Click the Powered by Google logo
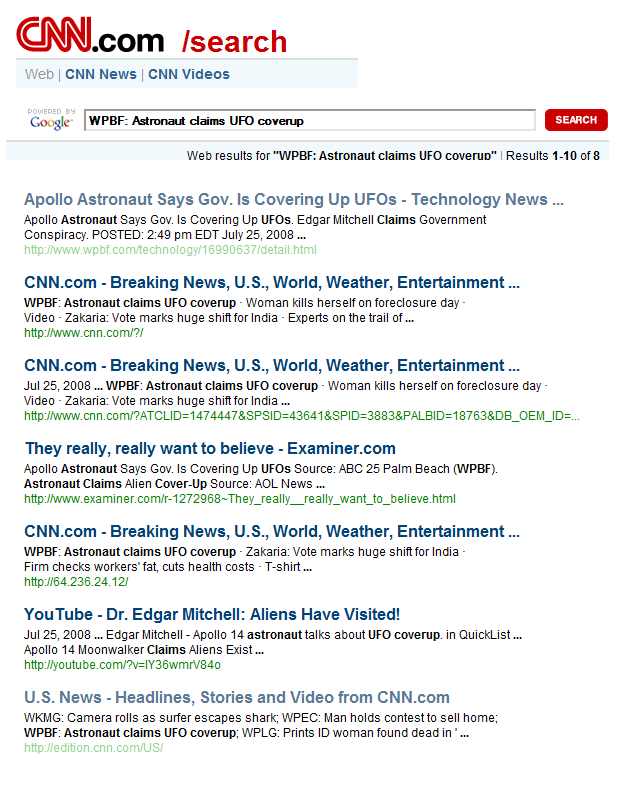This screenshot has width=638, height=786. 51,119
